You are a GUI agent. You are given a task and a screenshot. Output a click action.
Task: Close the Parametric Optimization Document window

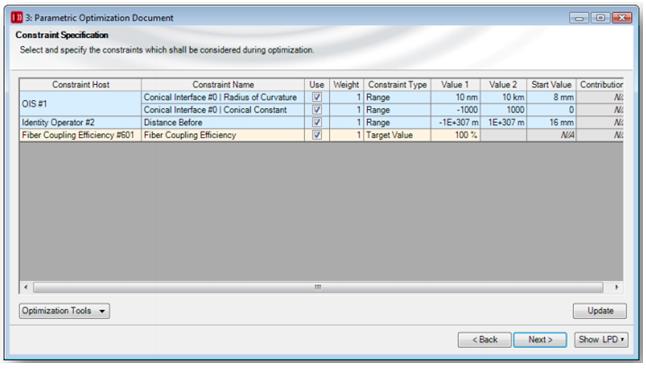point(622,18)
